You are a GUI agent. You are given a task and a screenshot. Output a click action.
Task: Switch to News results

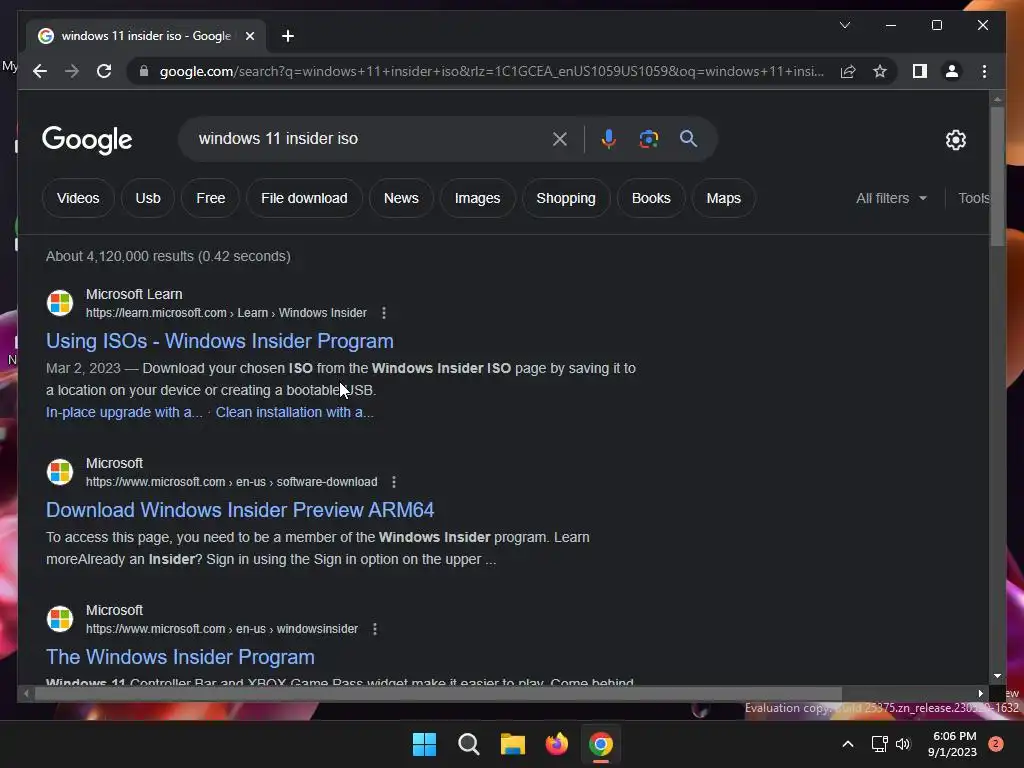tap(401, 198)
